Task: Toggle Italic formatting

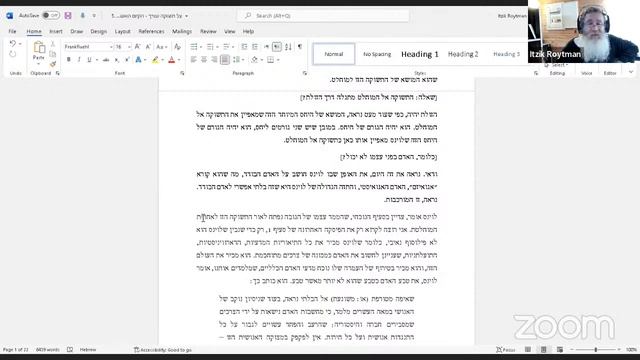Action: (79, 60)
